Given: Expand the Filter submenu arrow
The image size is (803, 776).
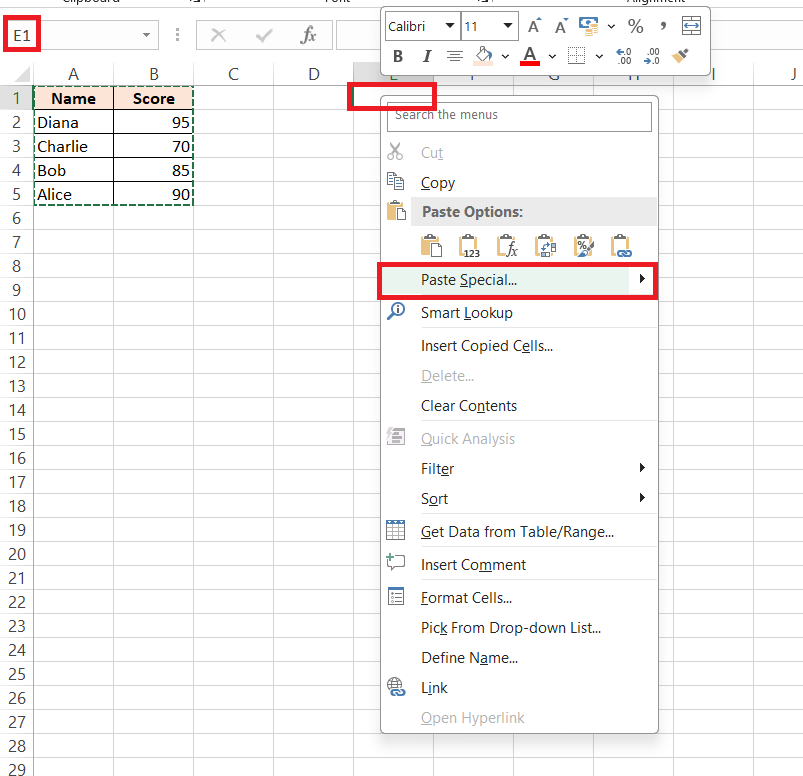Looking at the screenshot, I should 642,468.
